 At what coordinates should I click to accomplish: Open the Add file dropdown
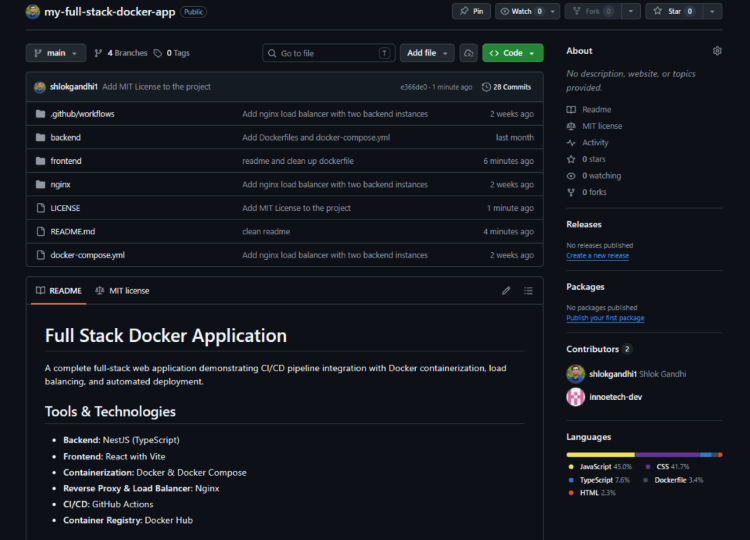tap(427, 53)
